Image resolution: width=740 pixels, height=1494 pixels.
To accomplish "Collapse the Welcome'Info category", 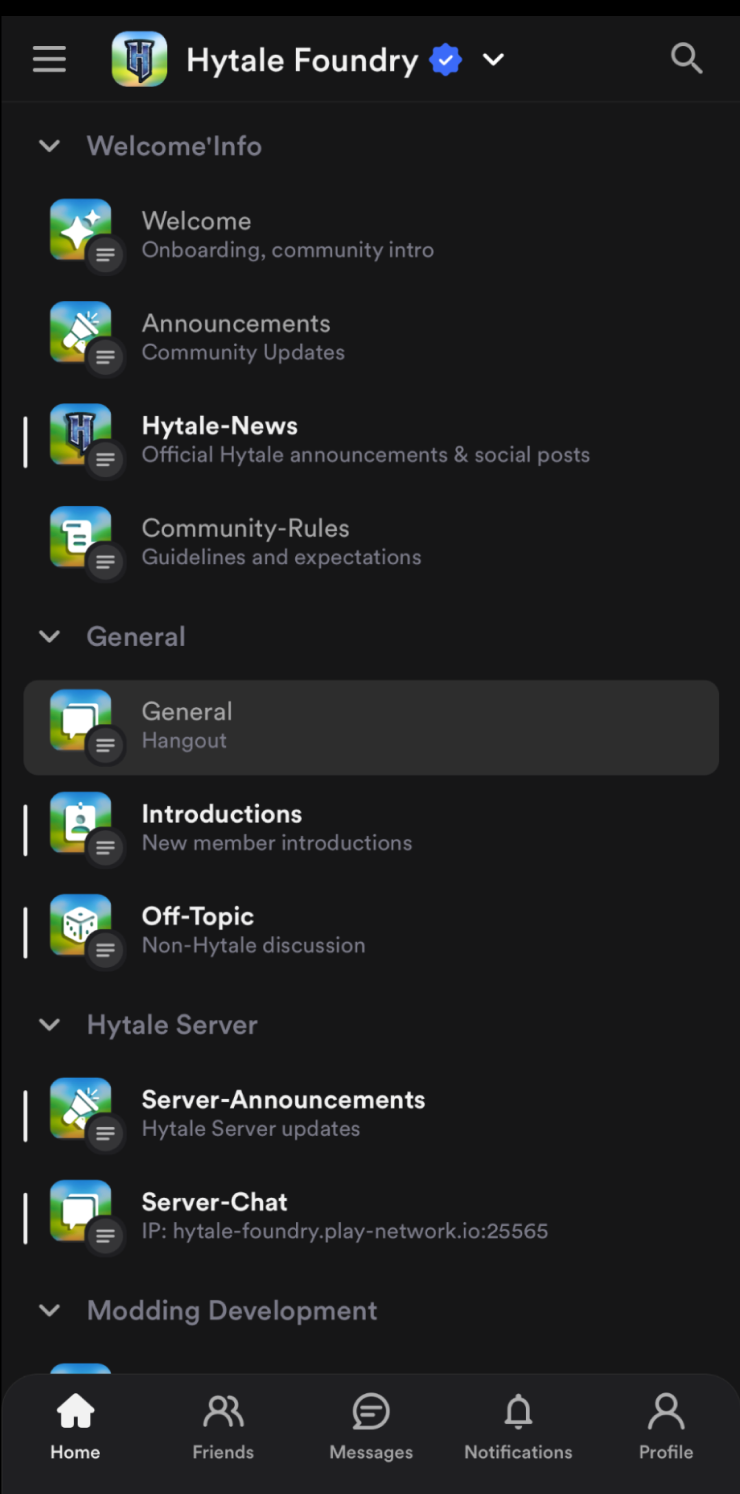I will [x=49, y=146].
